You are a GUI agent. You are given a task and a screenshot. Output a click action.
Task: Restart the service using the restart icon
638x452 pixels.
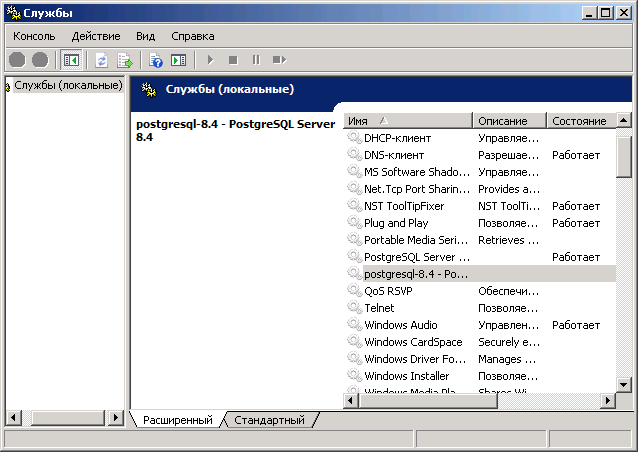coord(279,60)
